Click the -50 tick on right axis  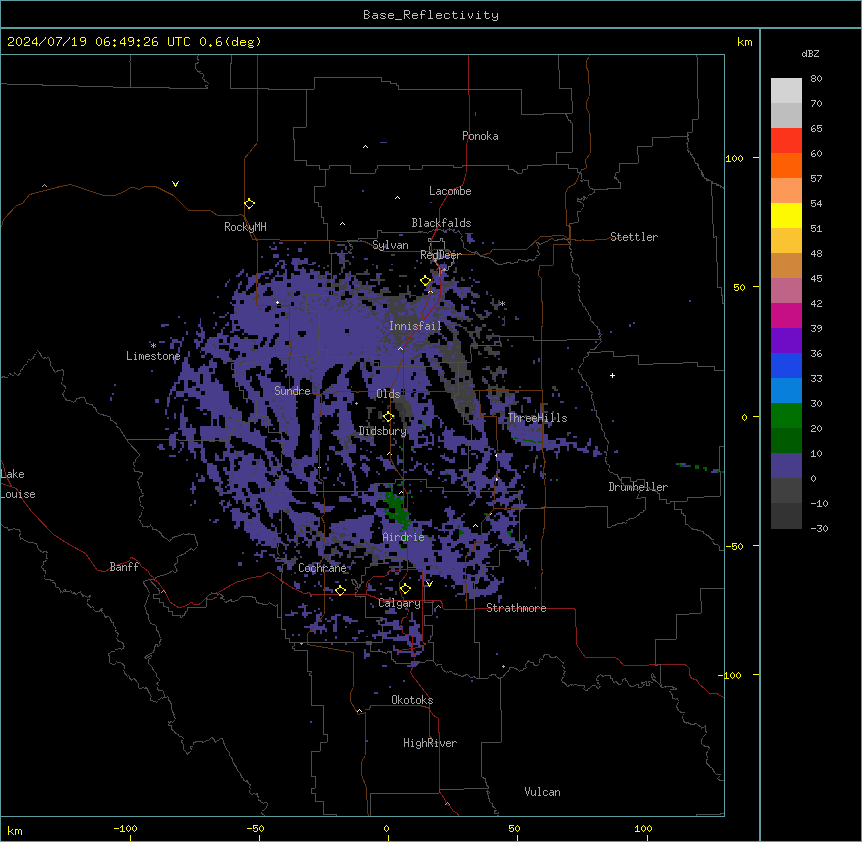pyautogui.click(x=734, y=546)
